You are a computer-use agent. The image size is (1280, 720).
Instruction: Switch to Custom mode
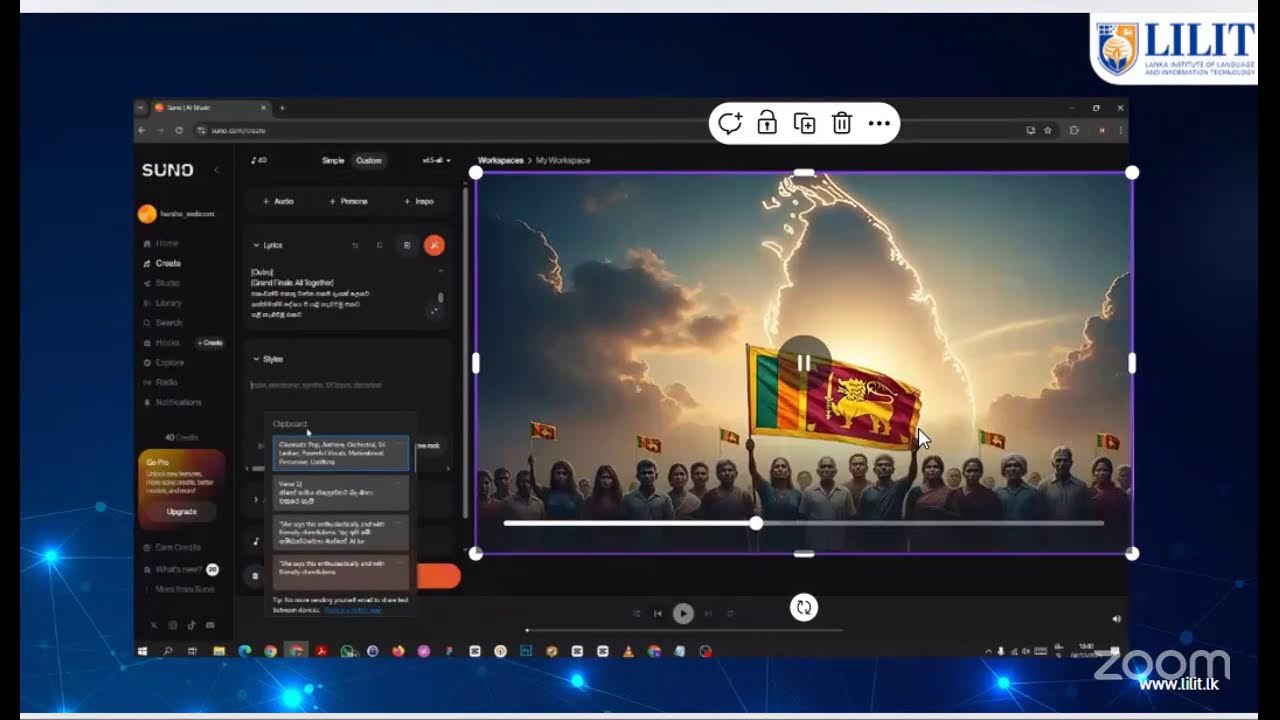pos(369,161)
